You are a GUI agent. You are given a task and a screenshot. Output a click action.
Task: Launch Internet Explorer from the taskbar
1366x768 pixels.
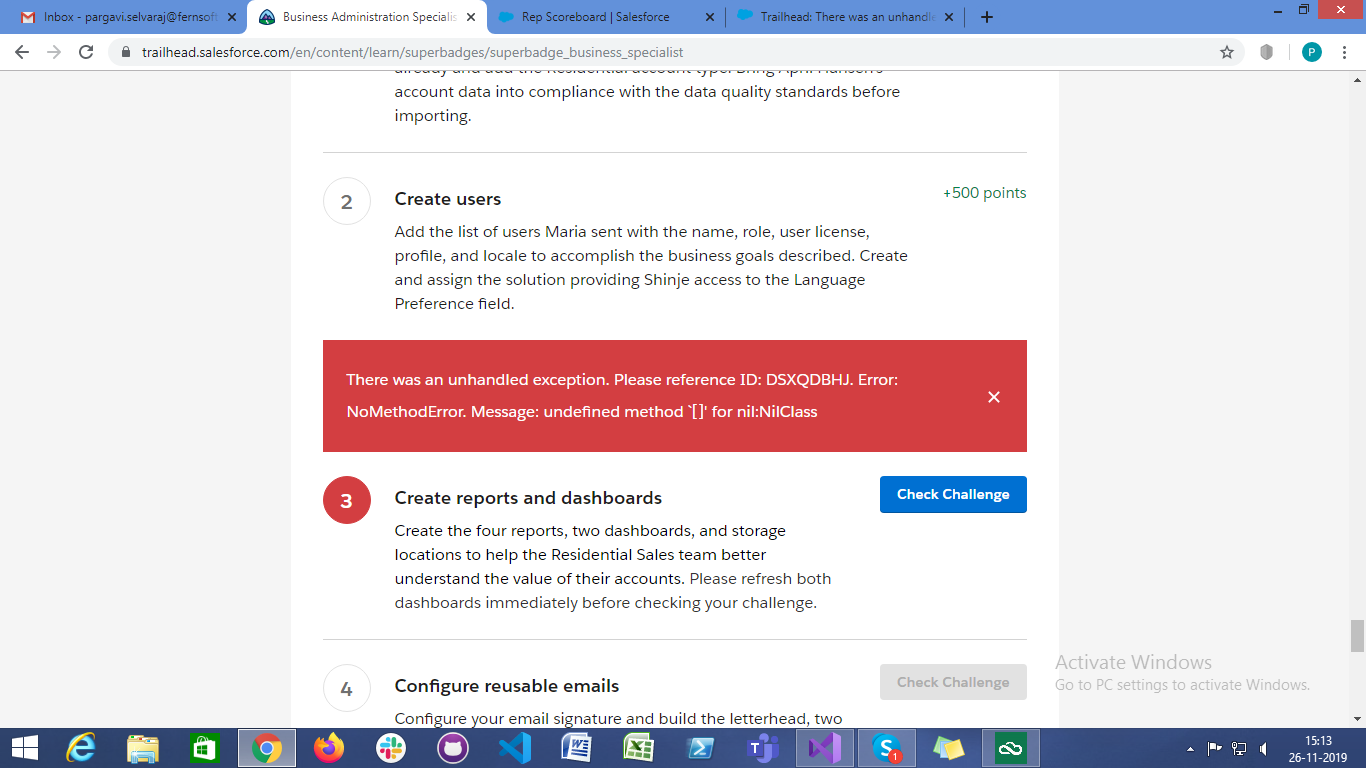point(80,748)
